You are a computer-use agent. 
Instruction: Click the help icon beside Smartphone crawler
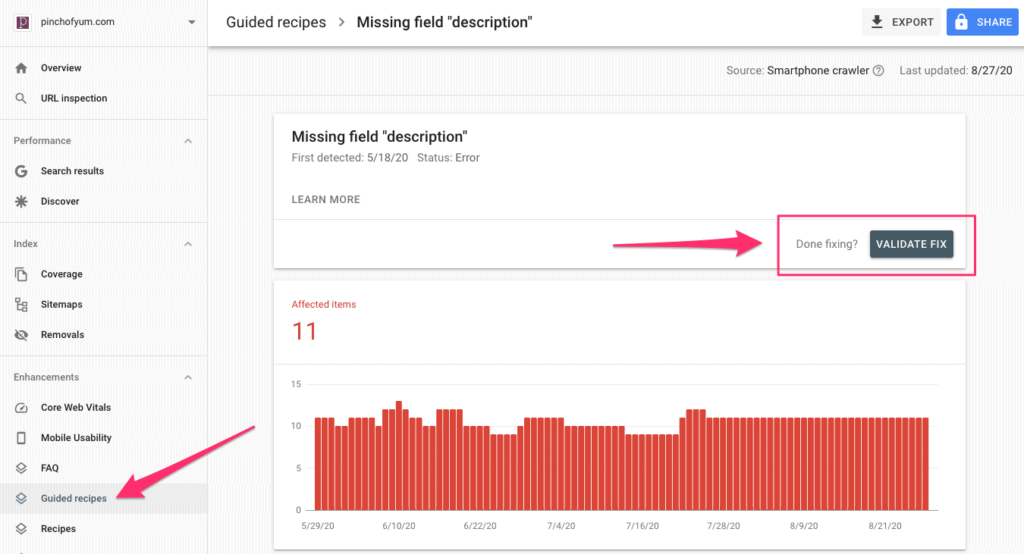[x=878, y=71]
